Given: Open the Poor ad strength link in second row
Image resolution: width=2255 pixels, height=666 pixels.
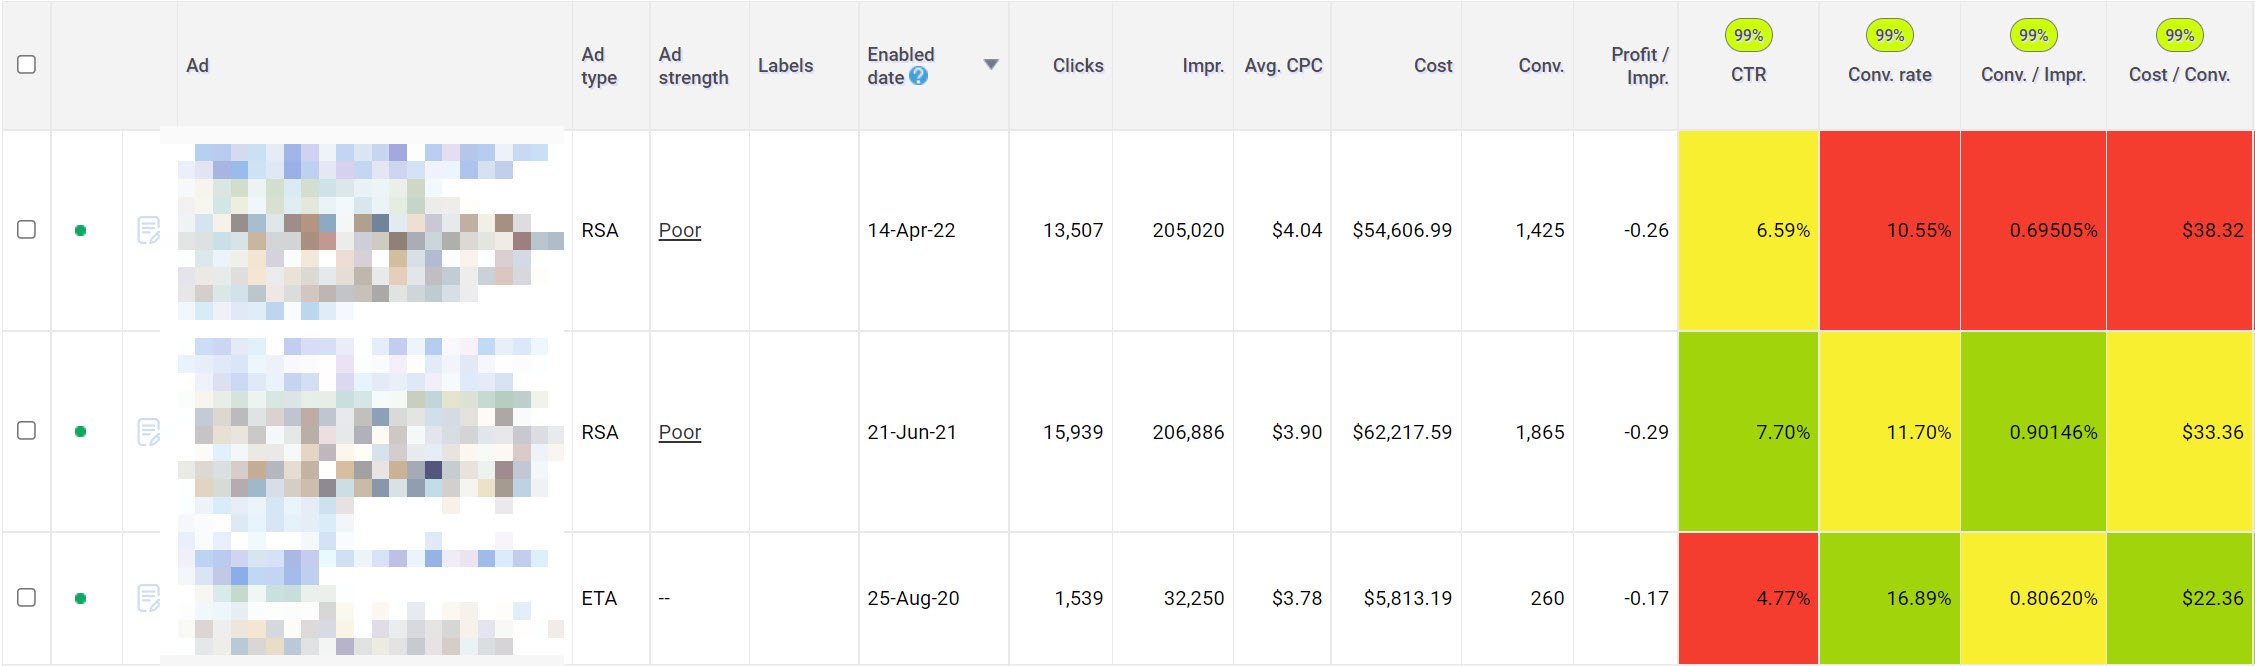Looking at the screenshot, I should [x=679, y=432].
